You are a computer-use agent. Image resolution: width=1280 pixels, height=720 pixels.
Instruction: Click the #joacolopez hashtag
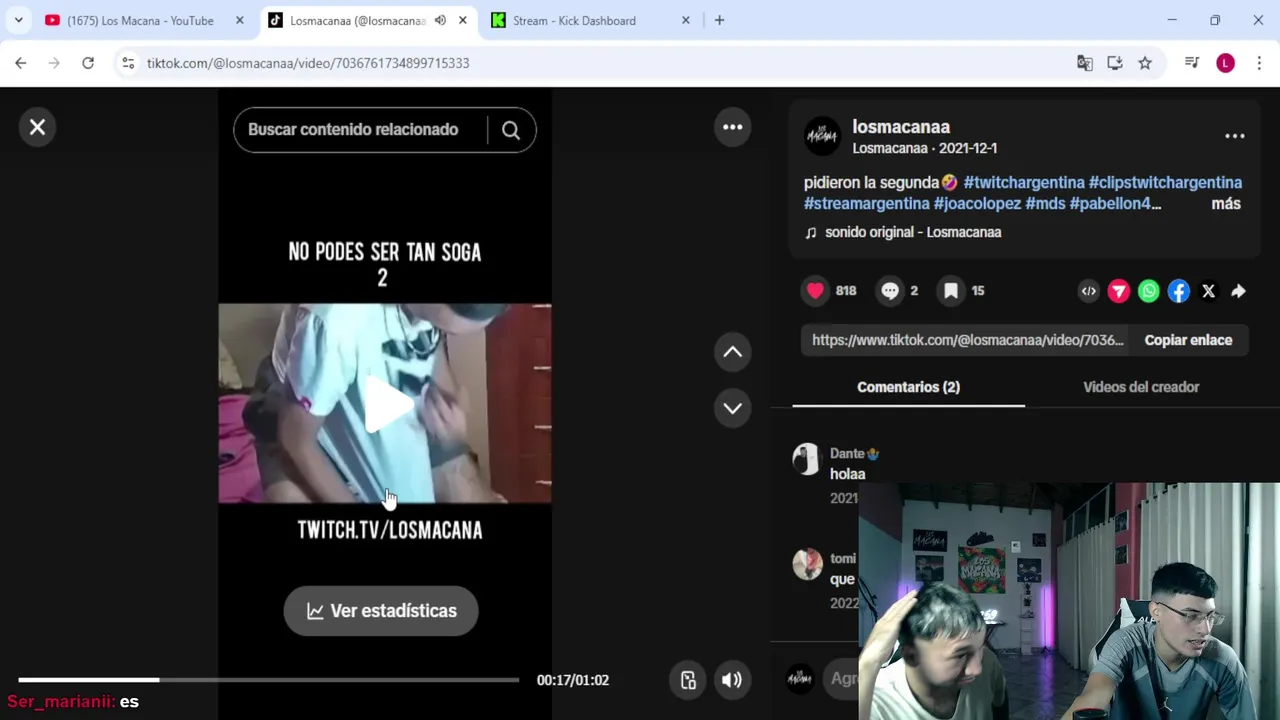pyautogui.click(x=977, y=204)
